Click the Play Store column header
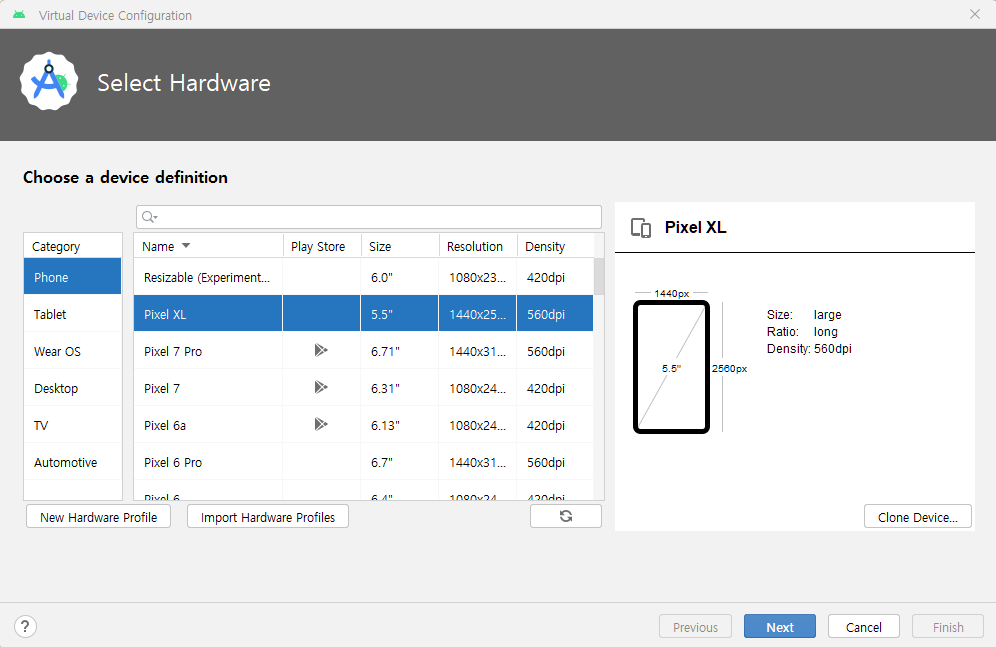The width and height of the screenshot is (996, 647). (x=321, y=246)
